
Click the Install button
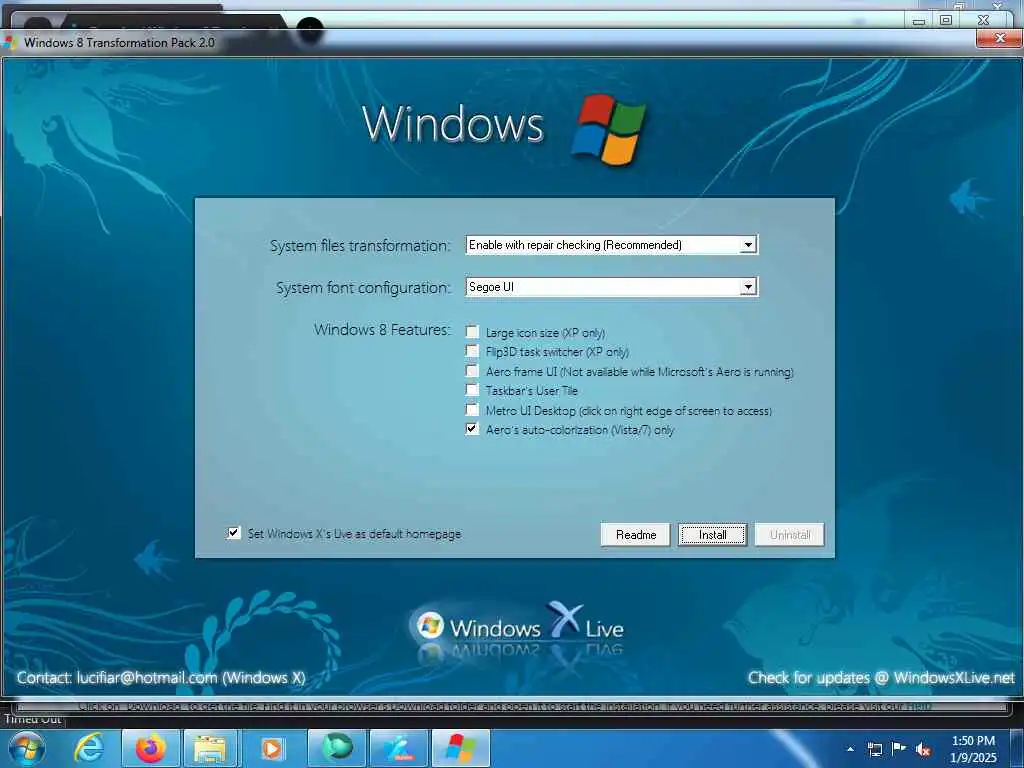(712, 535)
